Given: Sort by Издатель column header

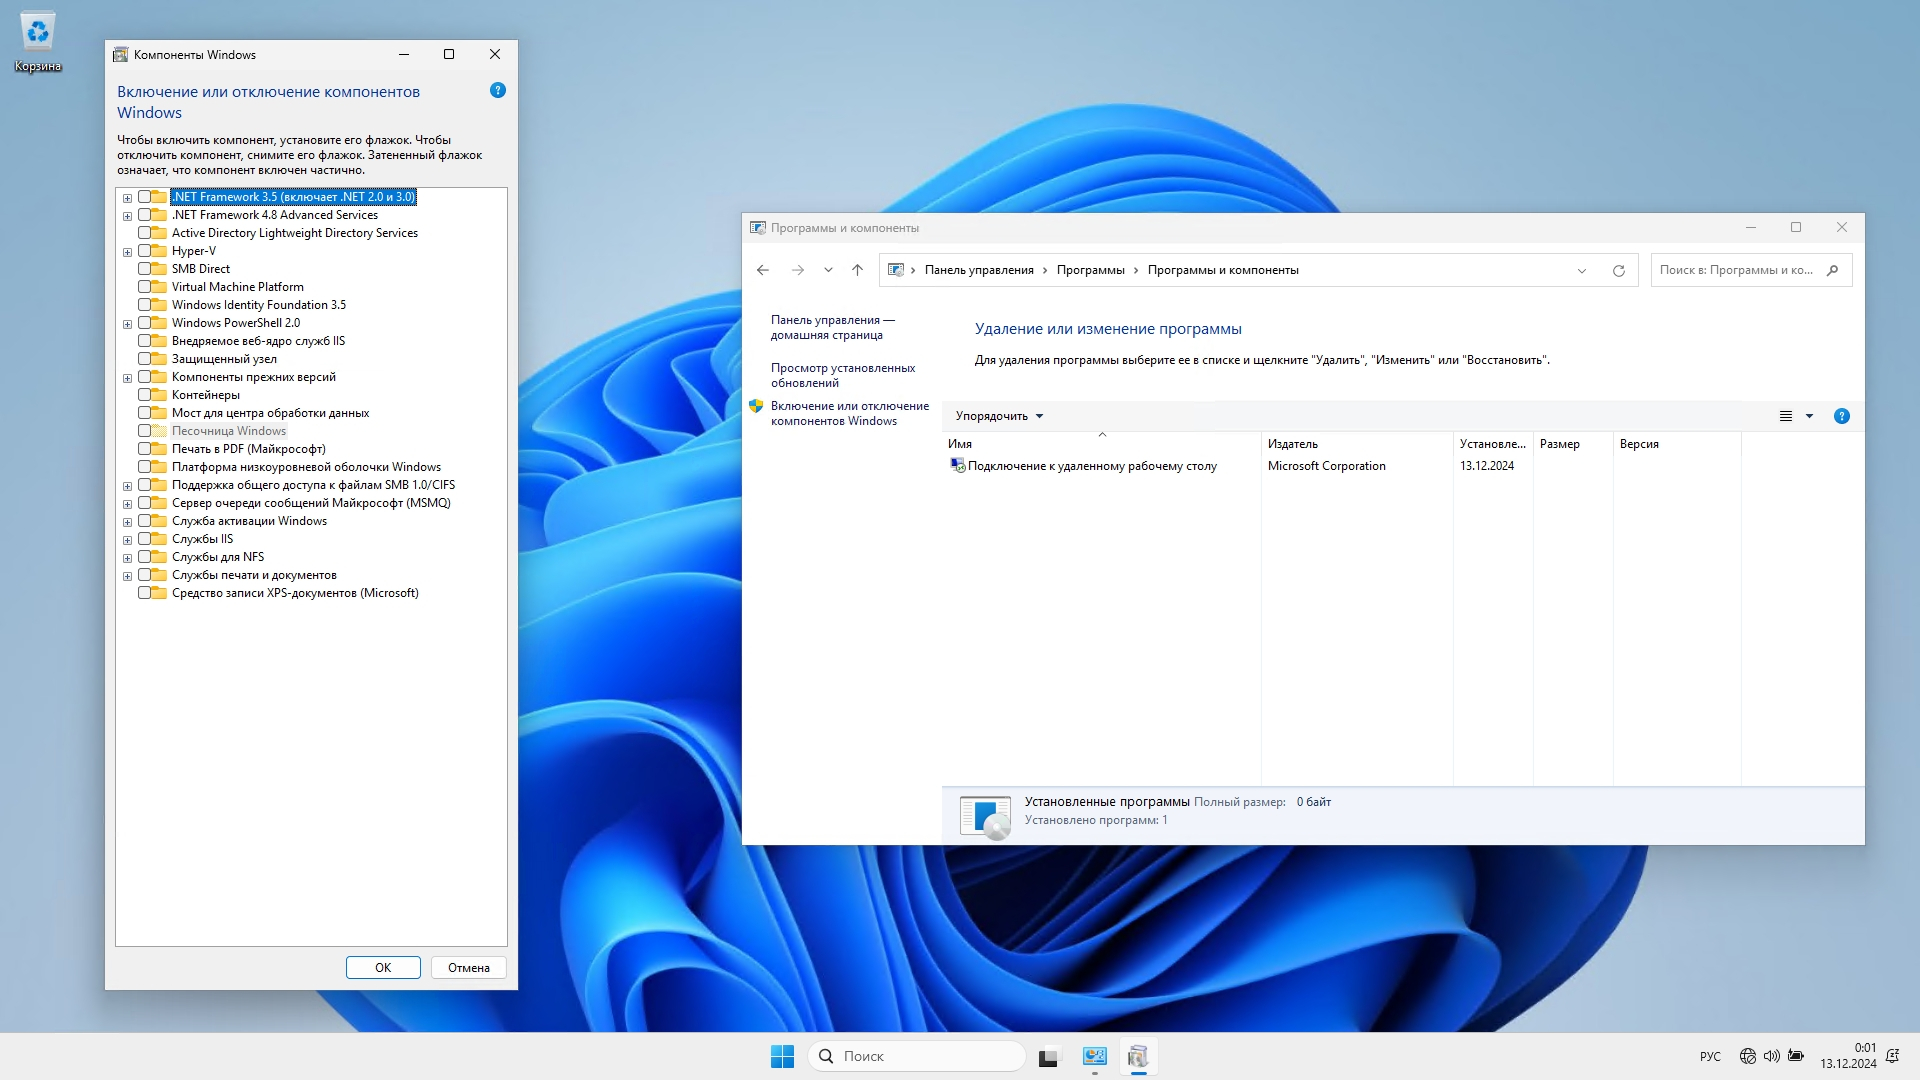Looking at the screenshot, I should click(x=1357, y=444).
